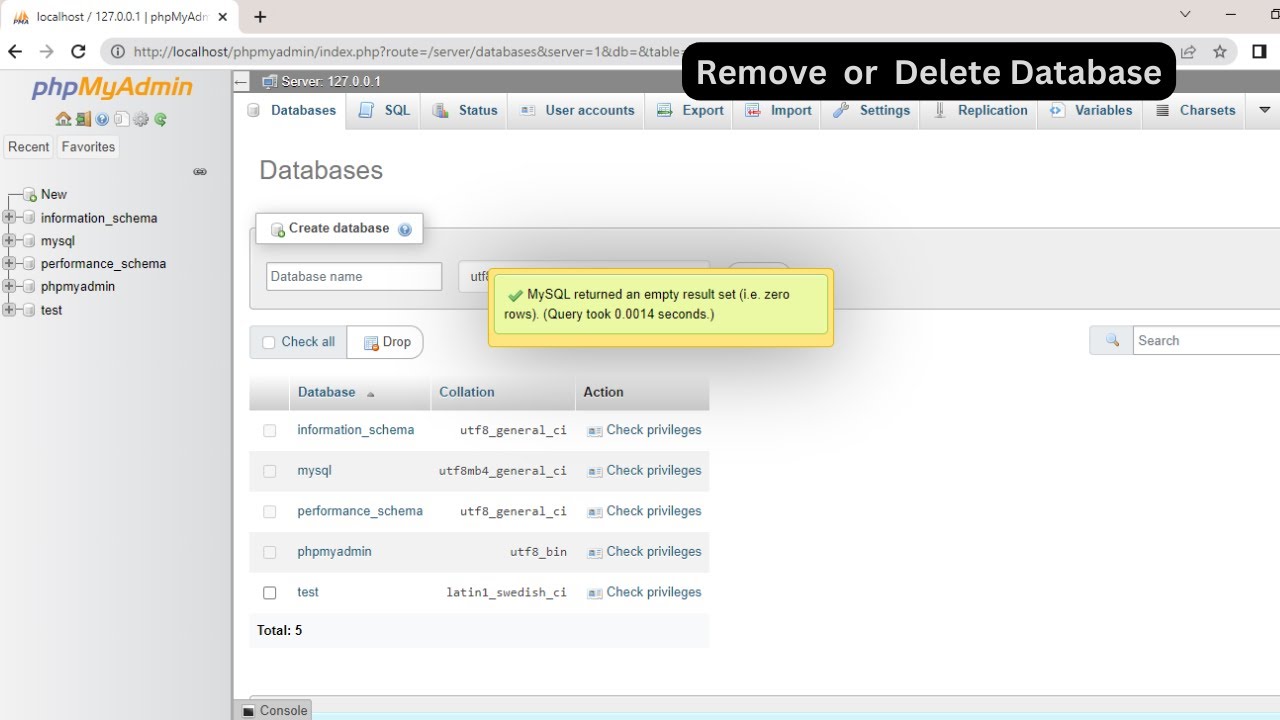1280x720 pixels.
Task: Click the test database icon in sidebar
Action: pos(29,310)
